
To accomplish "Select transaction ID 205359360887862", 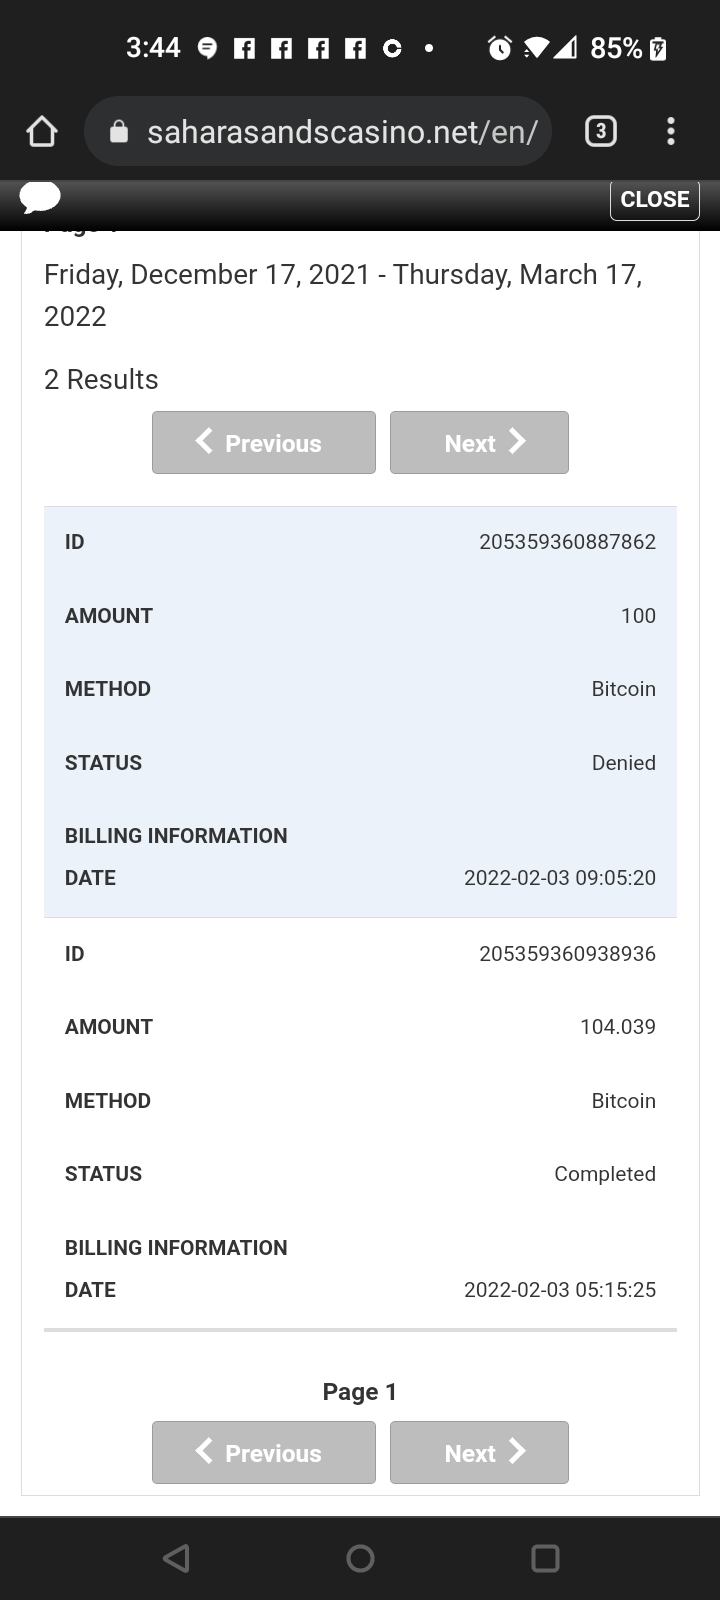I will point(567,542).
